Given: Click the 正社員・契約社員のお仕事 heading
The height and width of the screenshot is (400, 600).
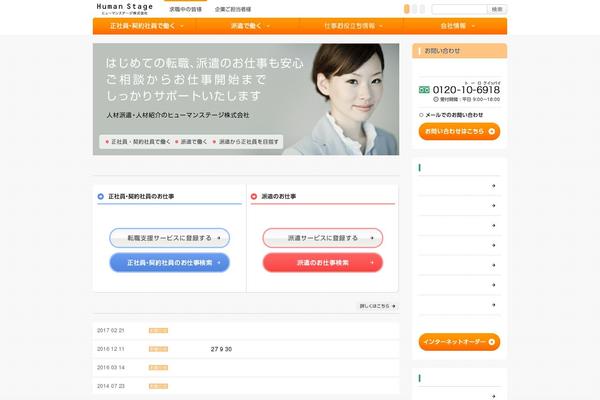Looking at the screenshot, I should tap(141, 196).
